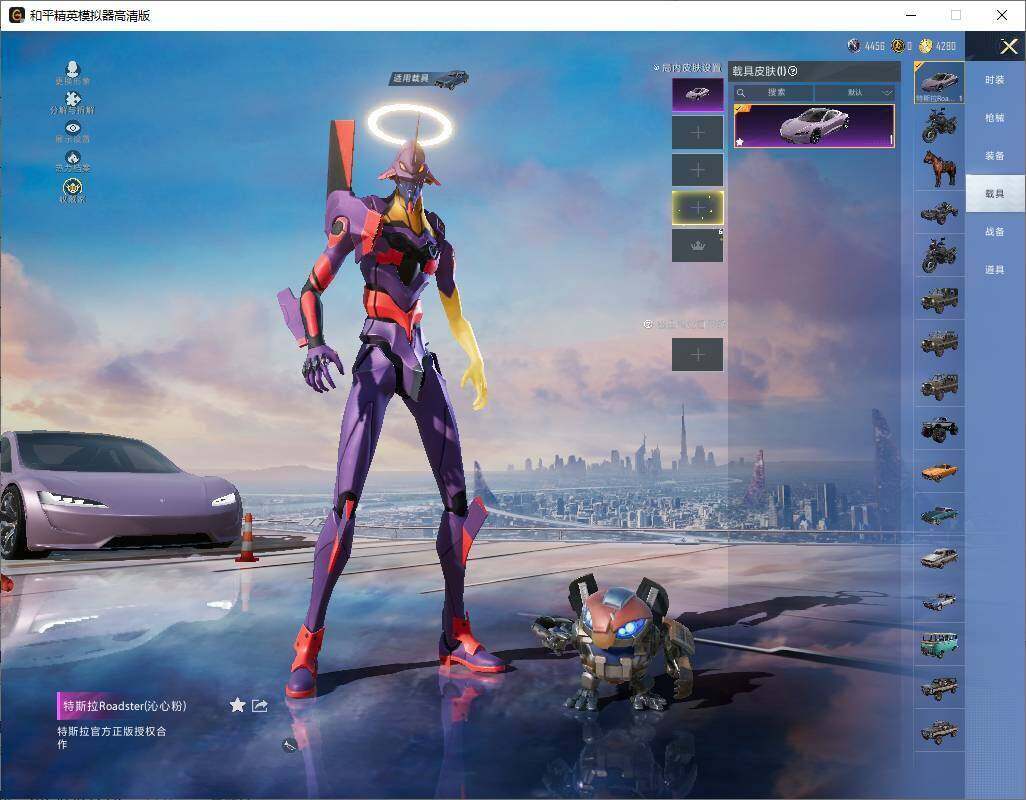Favorite the Tesla Roadster with star icon
1026x800 pixels.
click(238, 704)
